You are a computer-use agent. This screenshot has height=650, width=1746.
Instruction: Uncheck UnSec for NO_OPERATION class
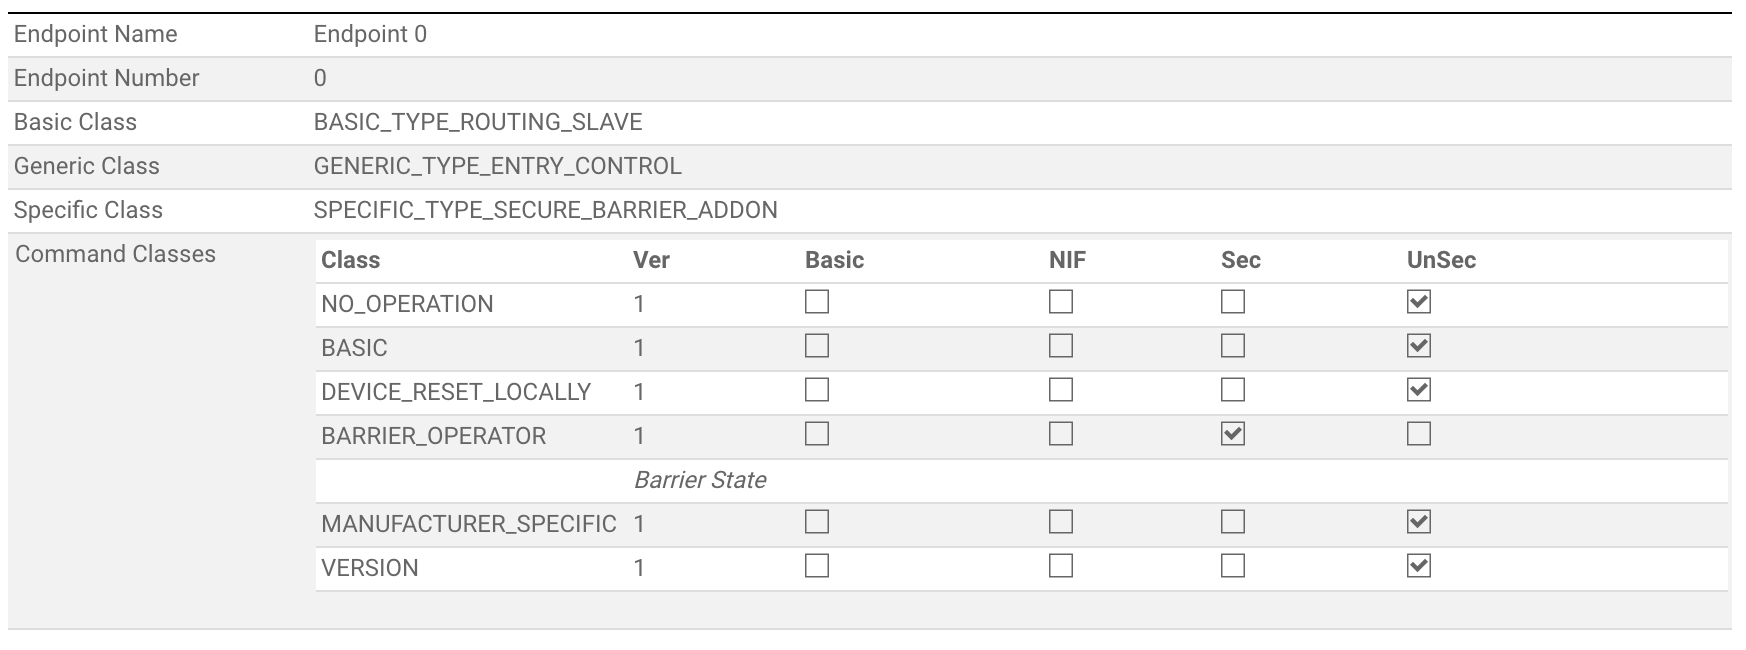[x=1418, y=302]
